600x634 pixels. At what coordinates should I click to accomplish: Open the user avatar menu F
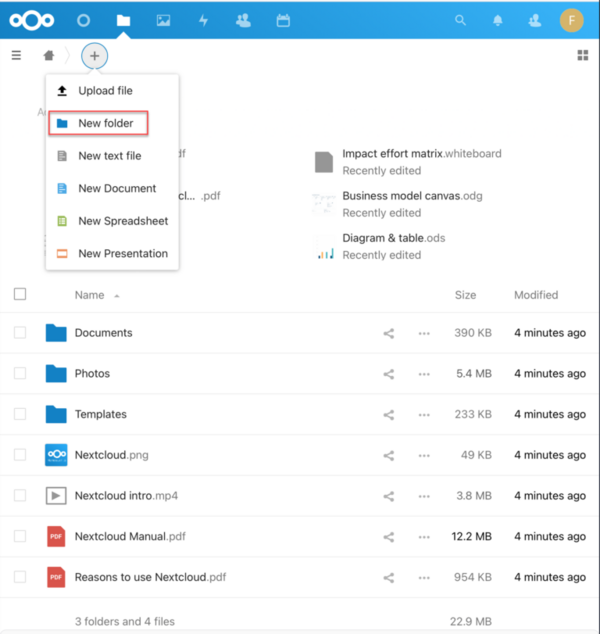tap(571, 20)
